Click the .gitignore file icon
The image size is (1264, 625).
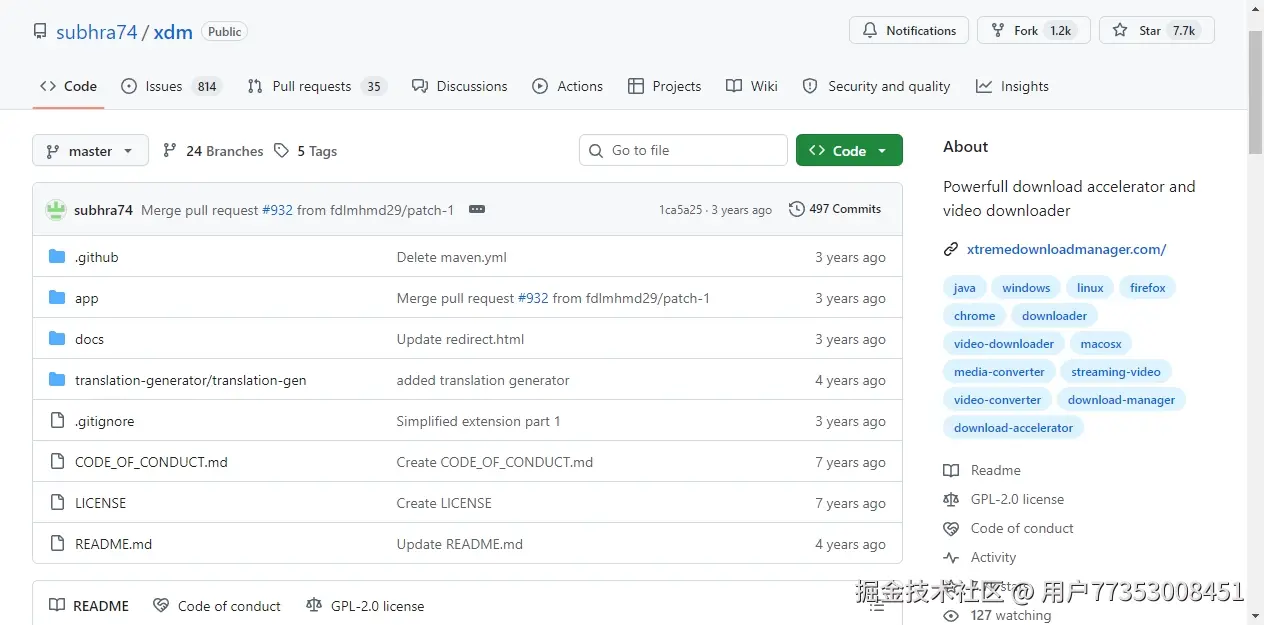(57, 421)
